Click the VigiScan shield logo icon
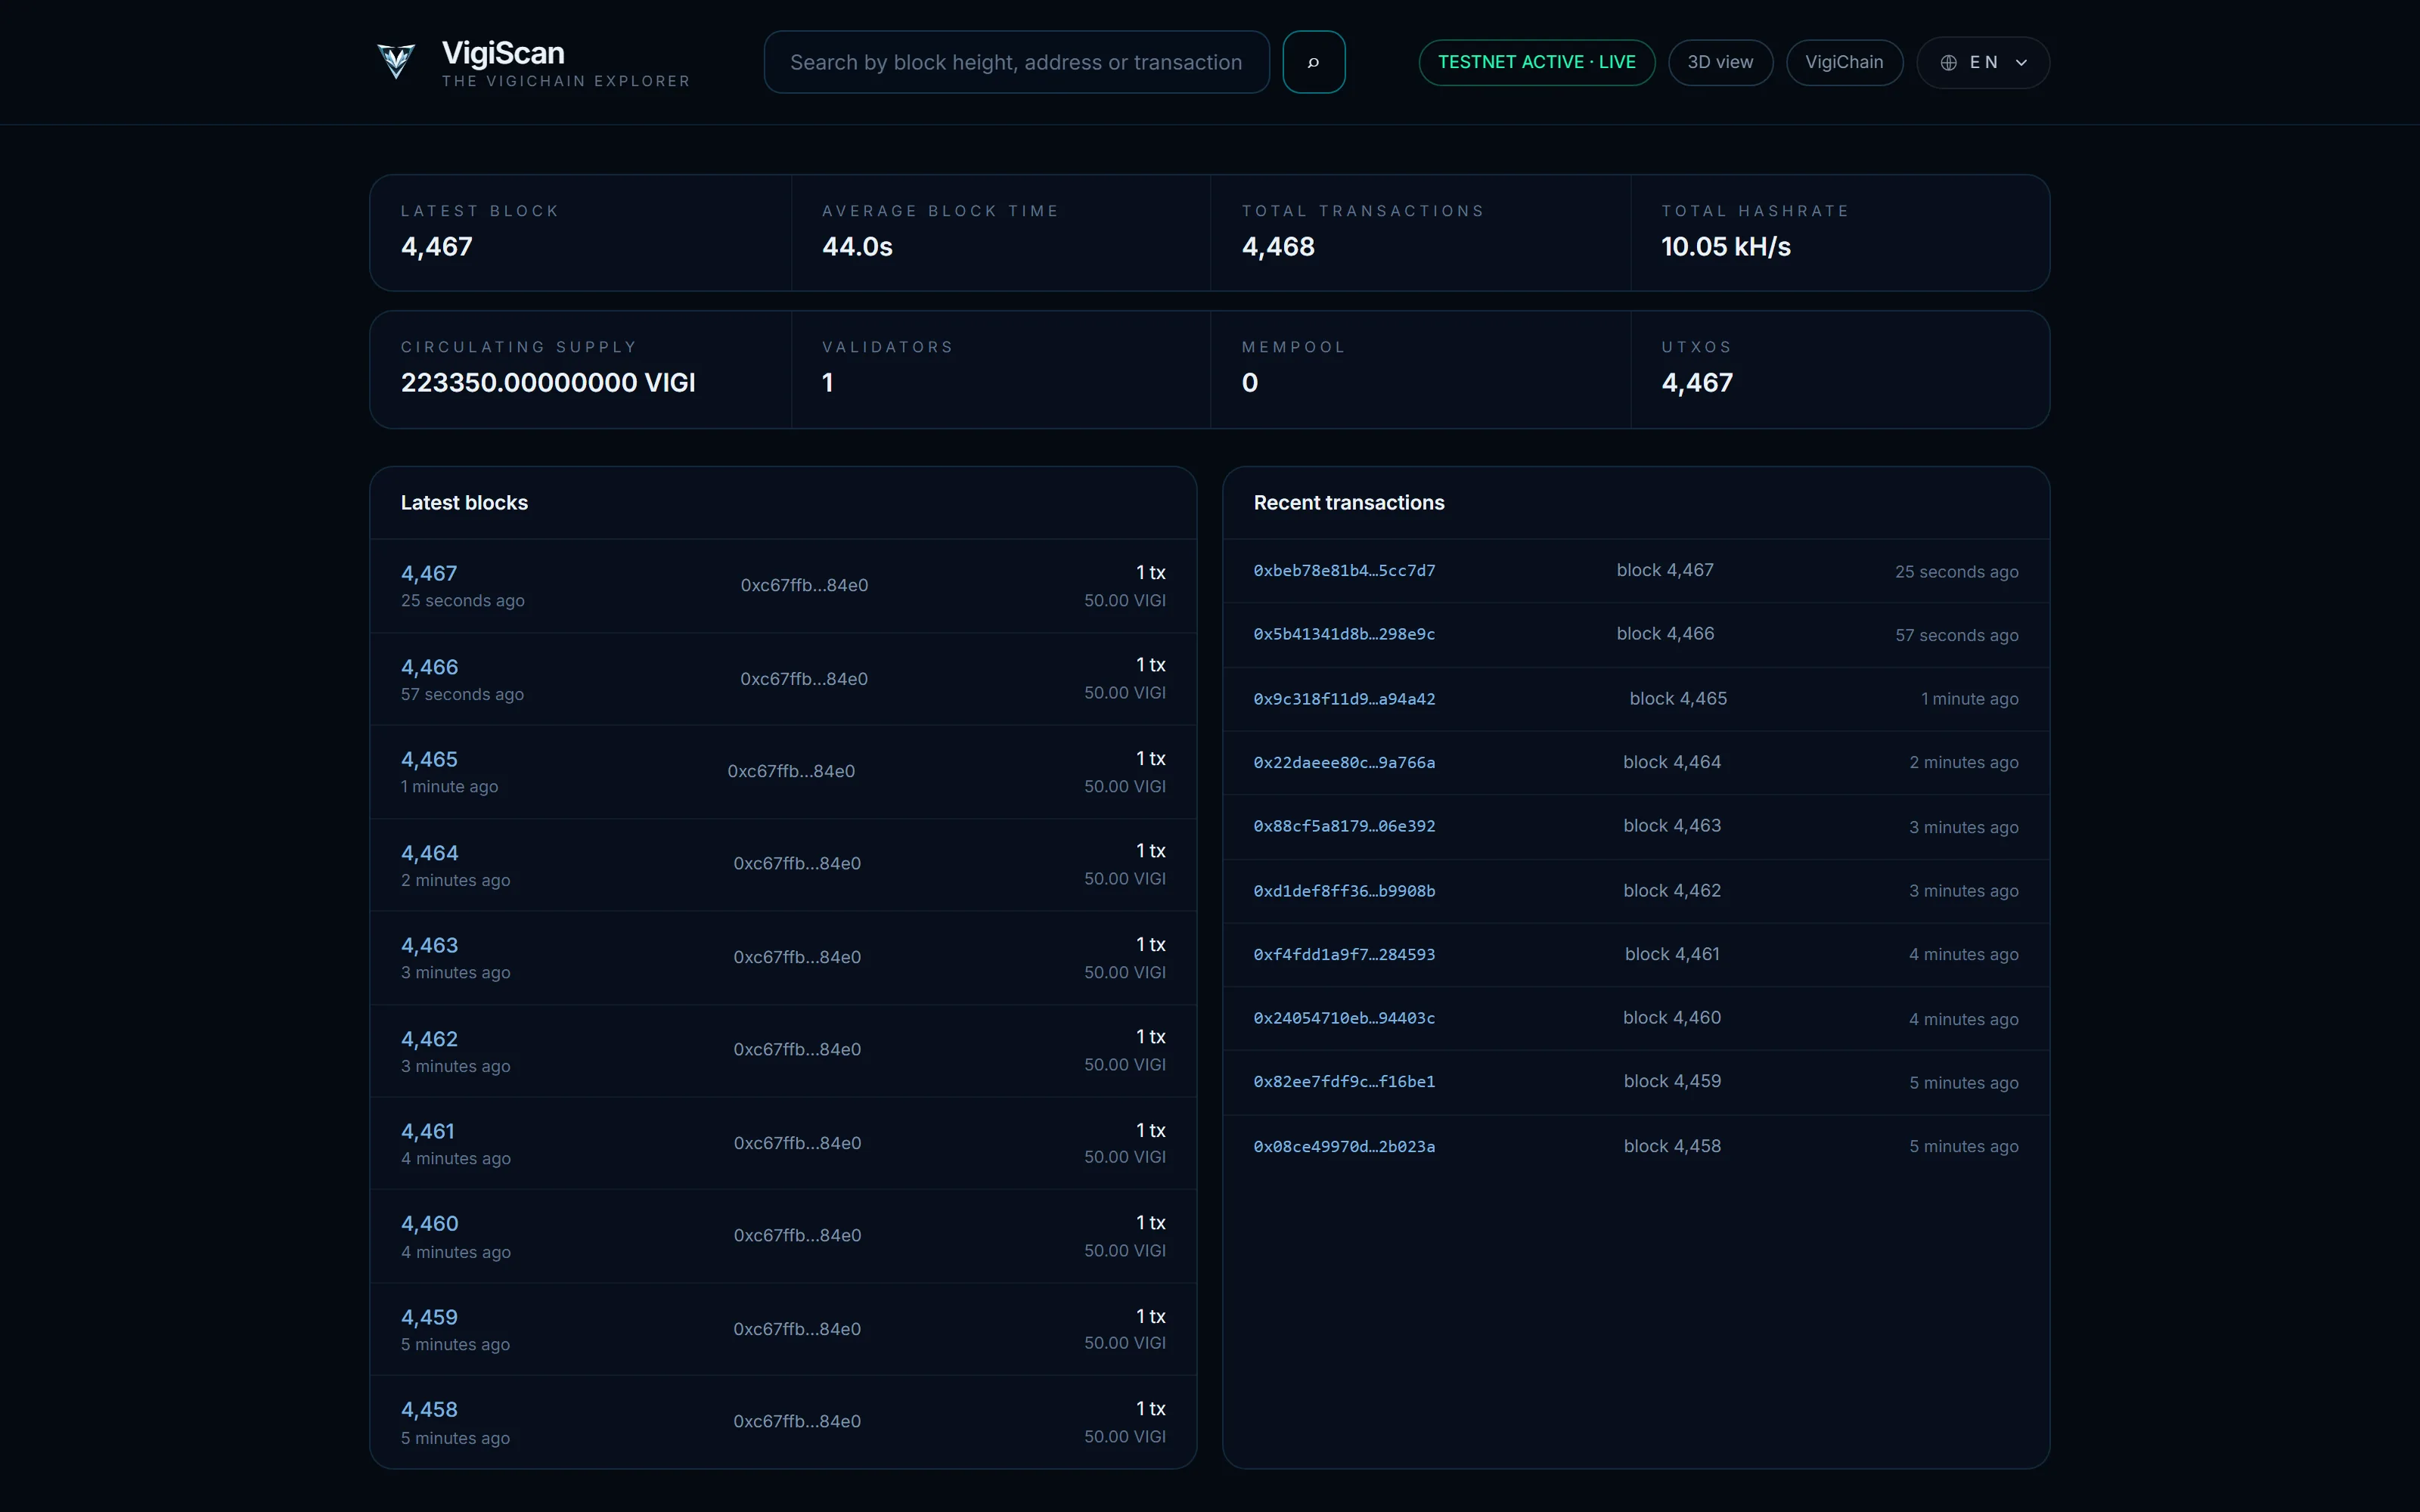 click(396, 61)
